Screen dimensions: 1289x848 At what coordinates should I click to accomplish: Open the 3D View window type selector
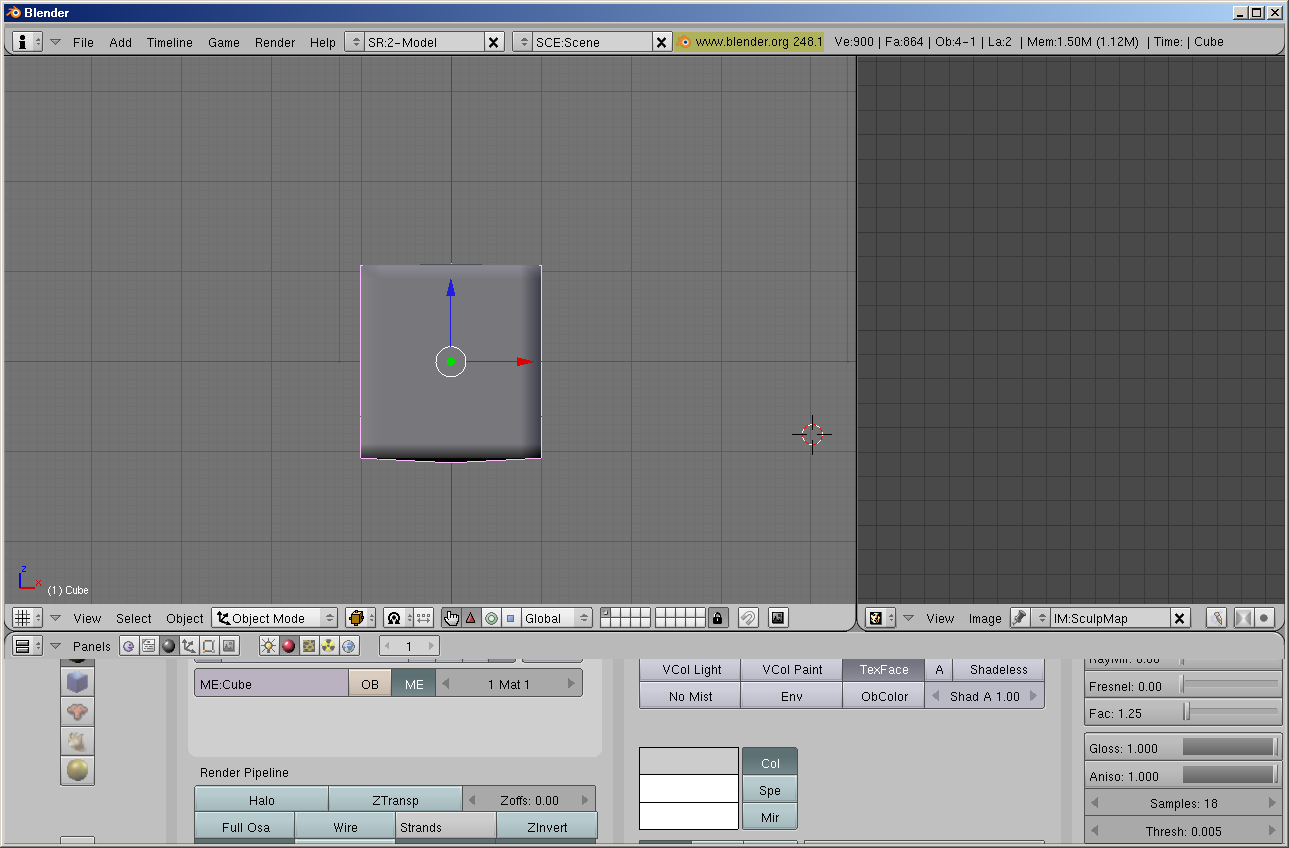tap(27, 618)
